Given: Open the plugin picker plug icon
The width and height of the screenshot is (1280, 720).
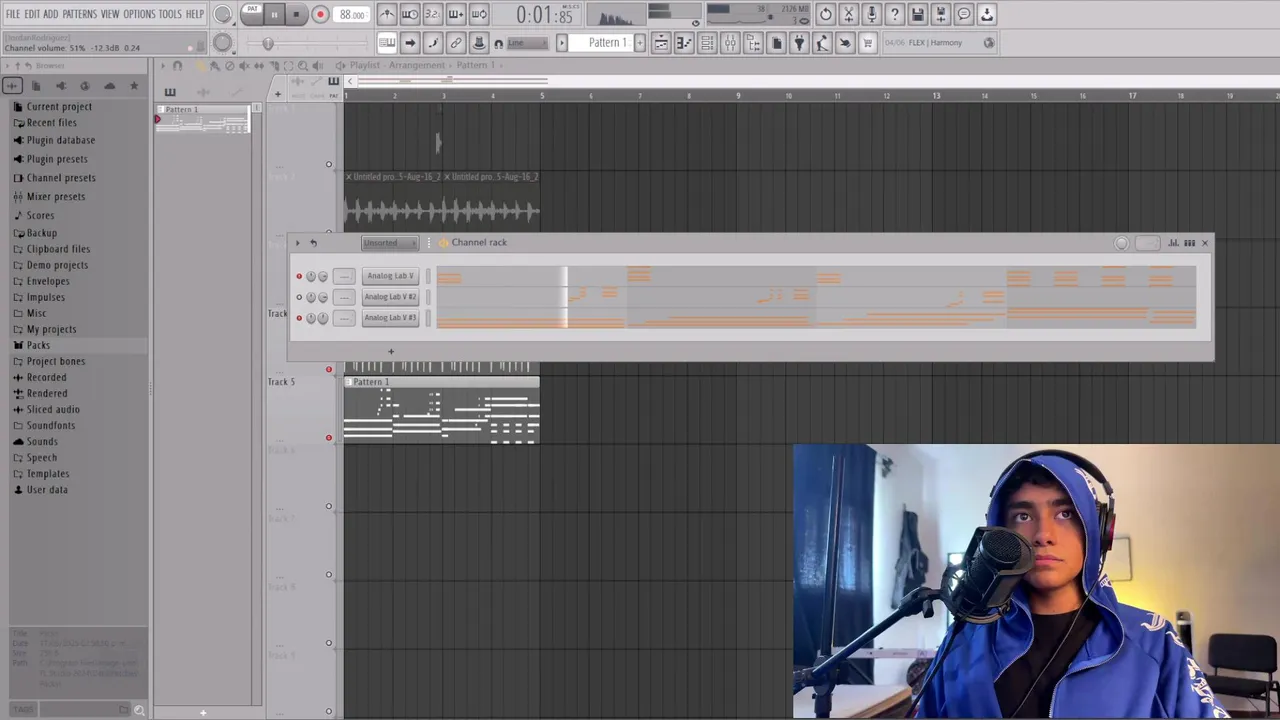Looking at the screenshot, I should (799, 43).
